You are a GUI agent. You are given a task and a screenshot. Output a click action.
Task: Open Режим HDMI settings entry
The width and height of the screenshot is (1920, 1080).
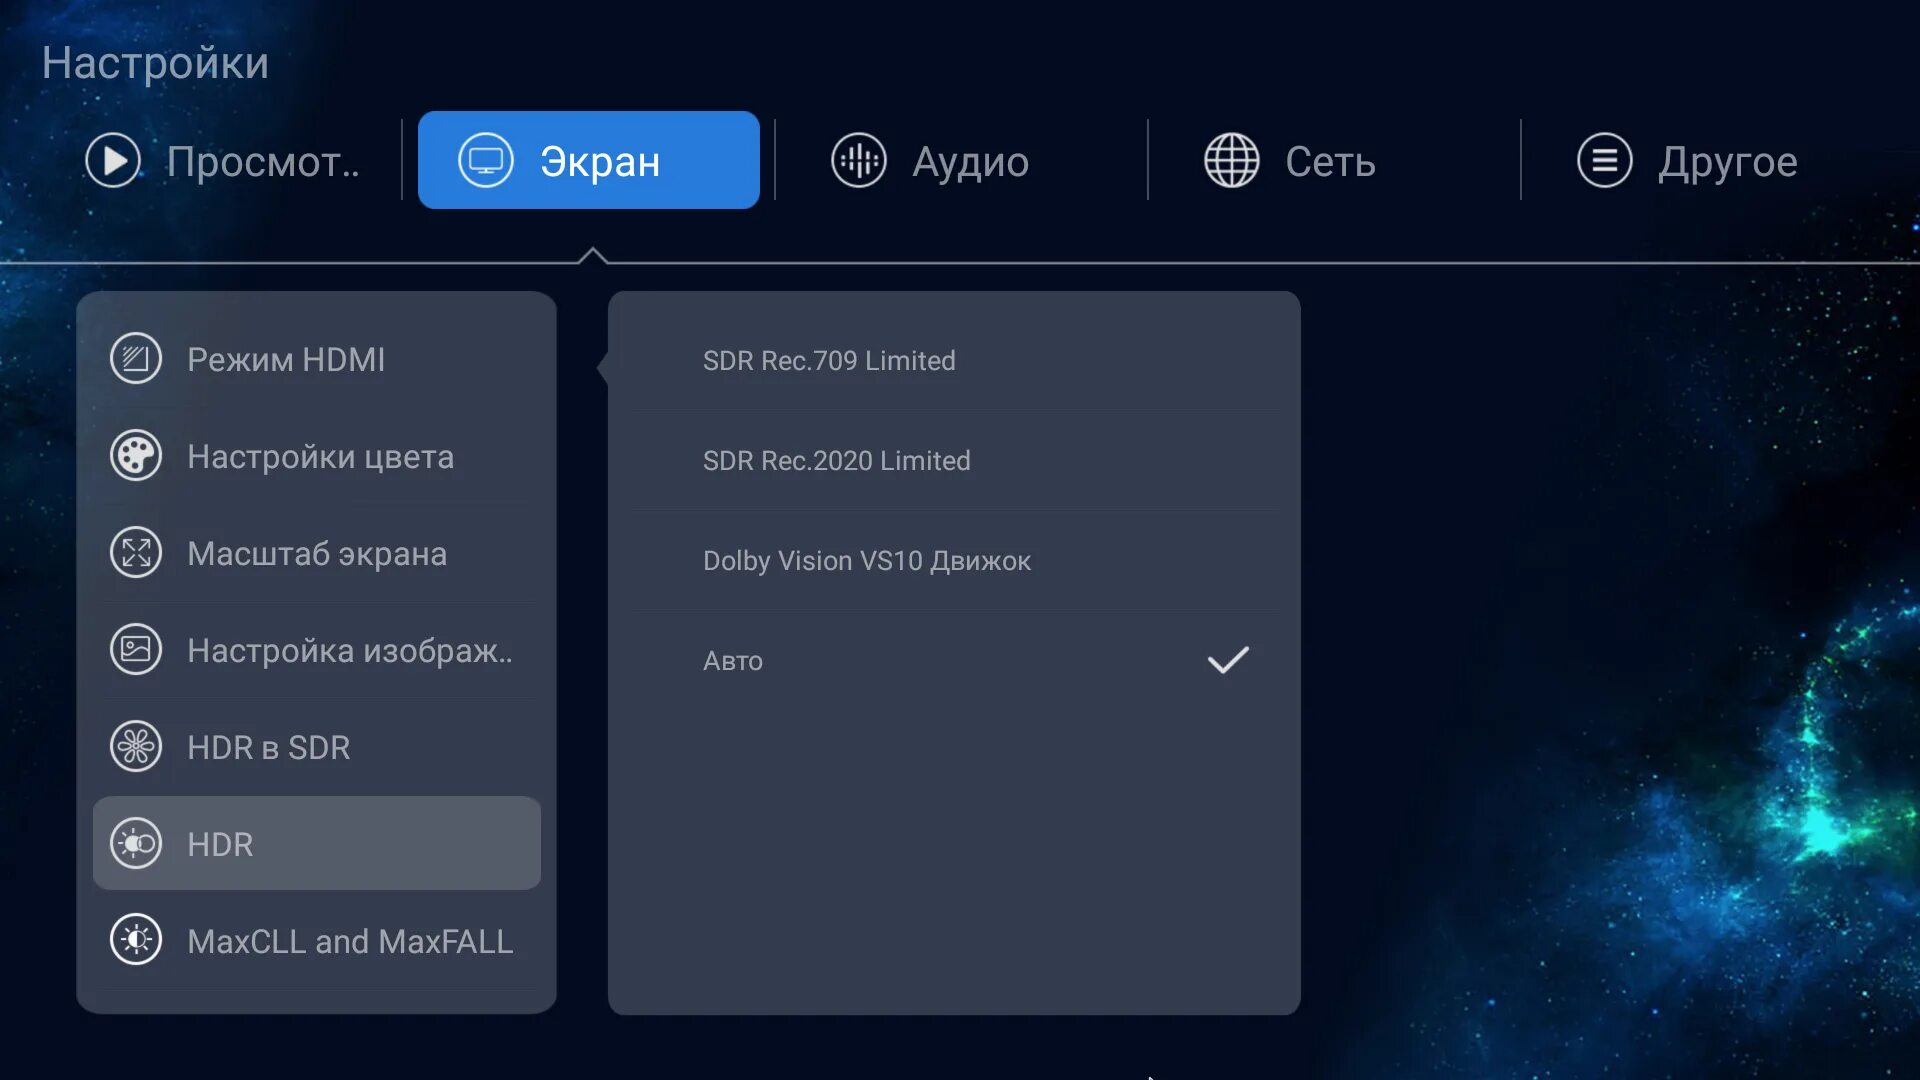click(286, 359)
